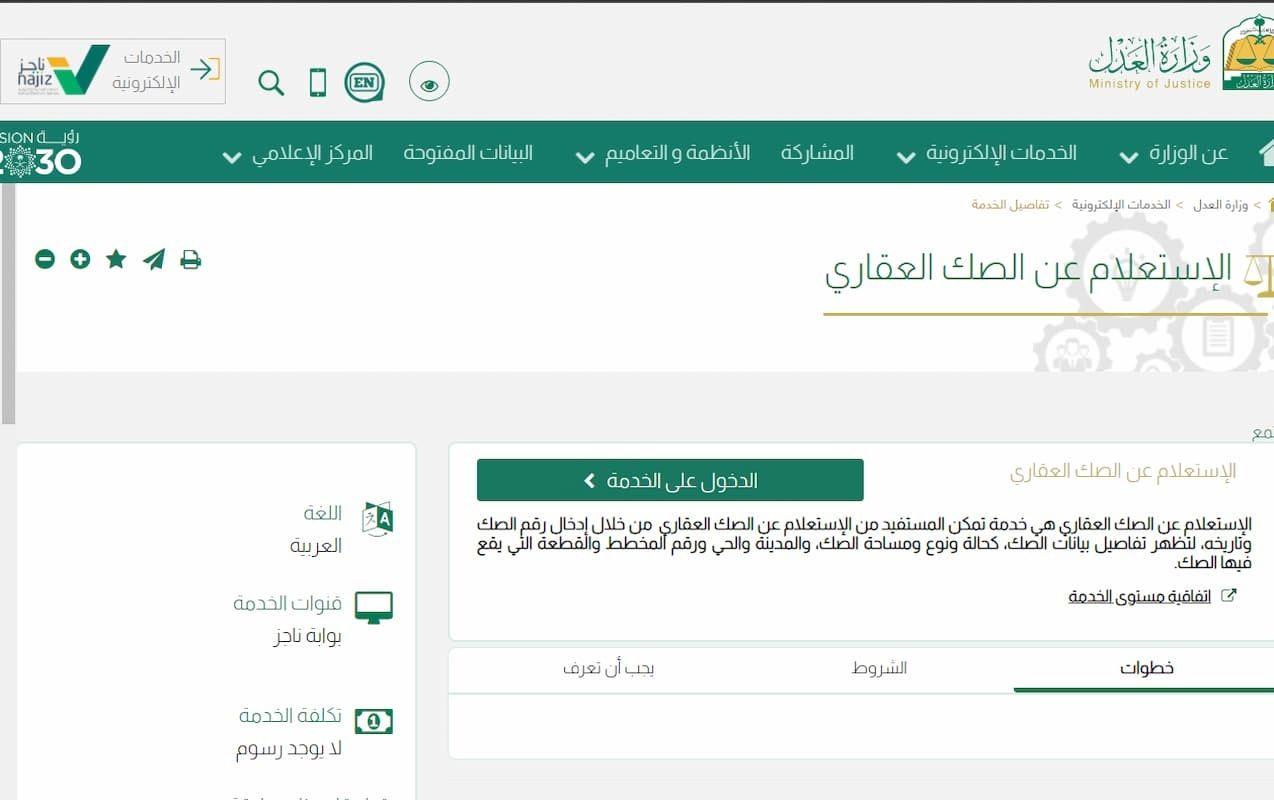Open the search icon in the header
Image resolution: width=1274 pixels, height=800 pixels.
pos(270,83)
